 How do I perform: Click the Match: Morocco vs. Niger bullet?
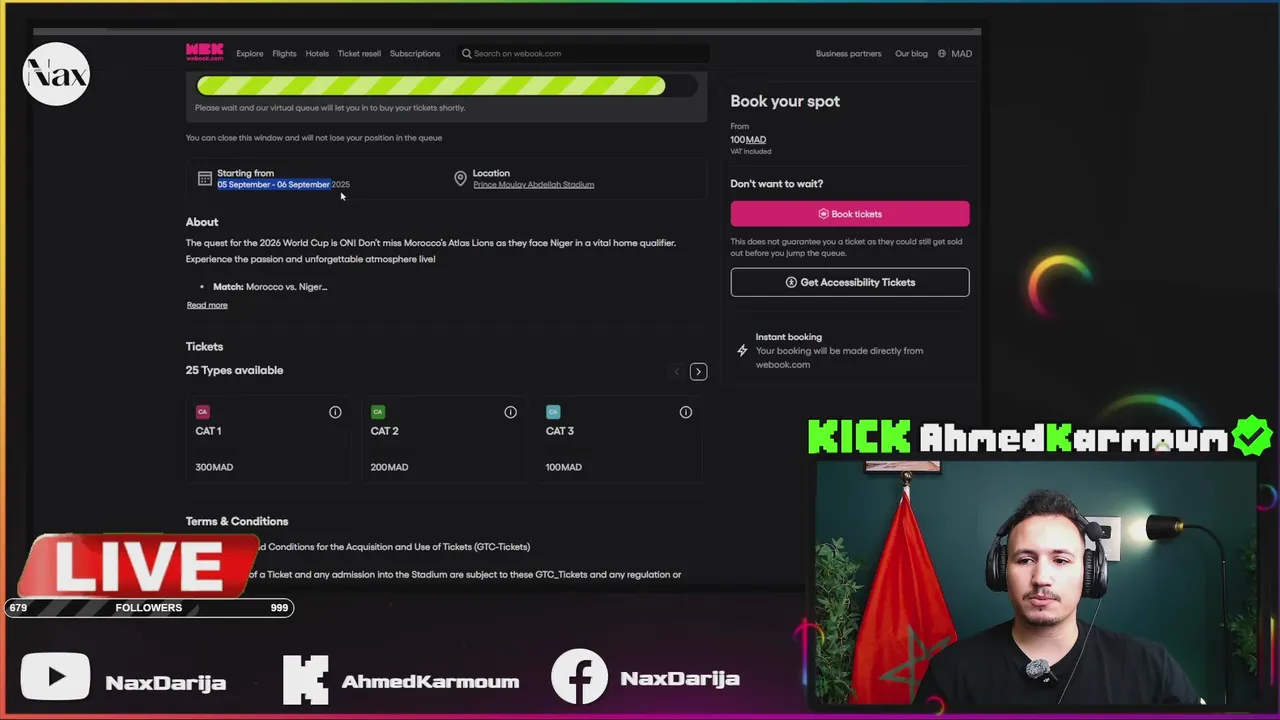[x=270, y=287]
